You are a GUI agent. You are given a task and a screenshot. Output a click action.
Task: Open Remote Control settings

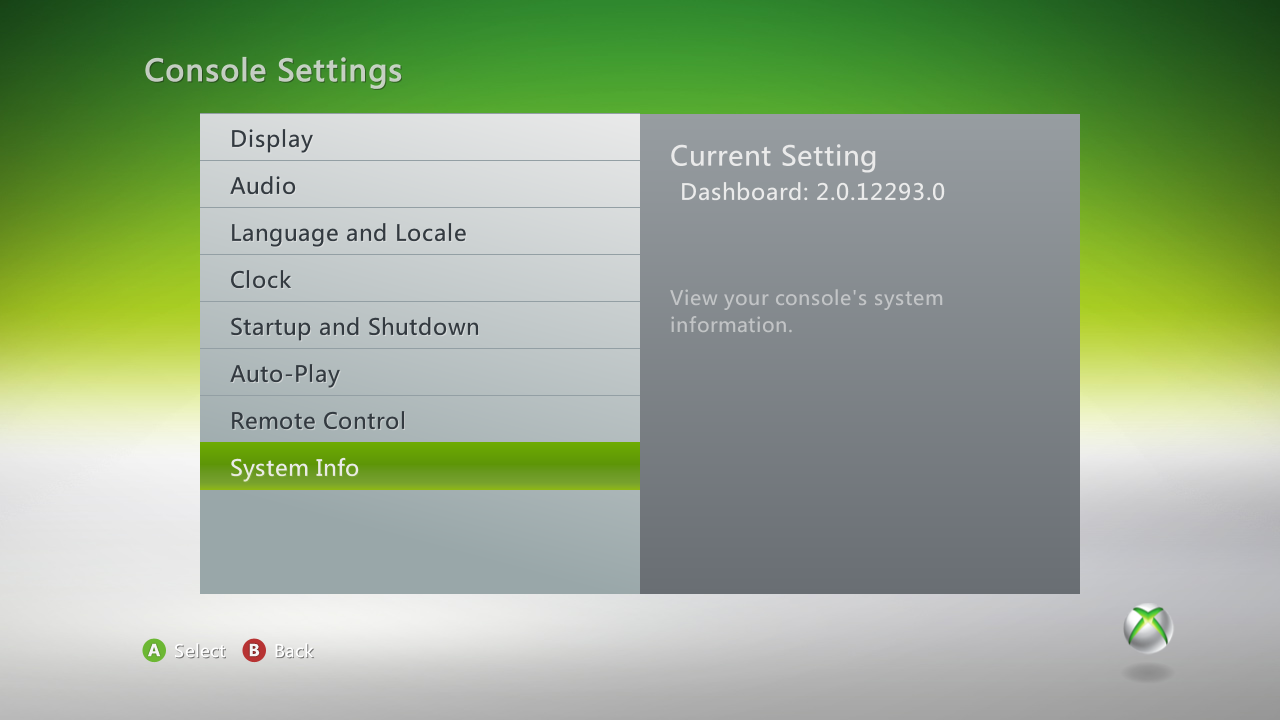(420, 419)
